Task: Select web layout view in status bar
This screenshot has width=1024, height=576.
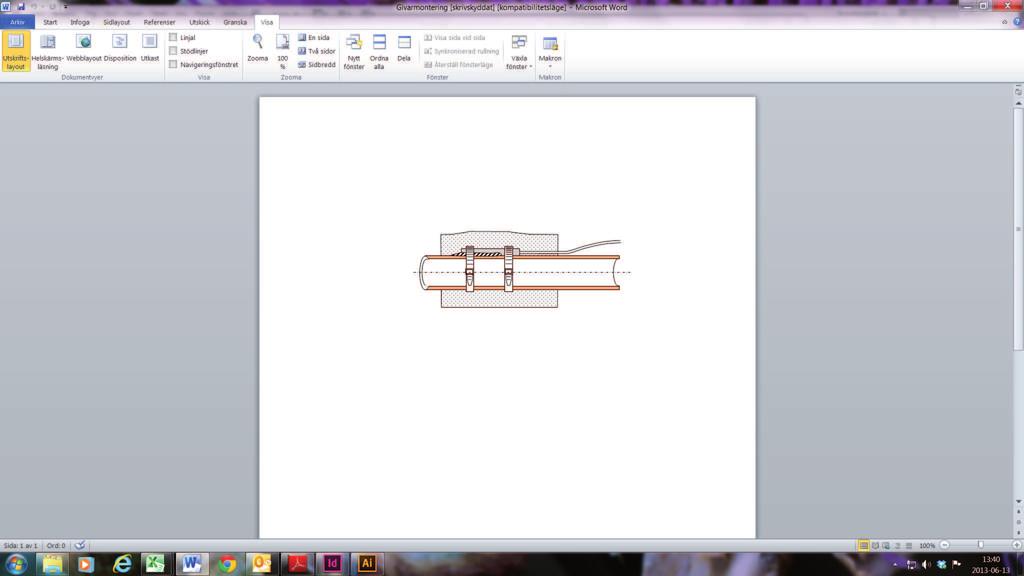Action: [x=886, y=545]
